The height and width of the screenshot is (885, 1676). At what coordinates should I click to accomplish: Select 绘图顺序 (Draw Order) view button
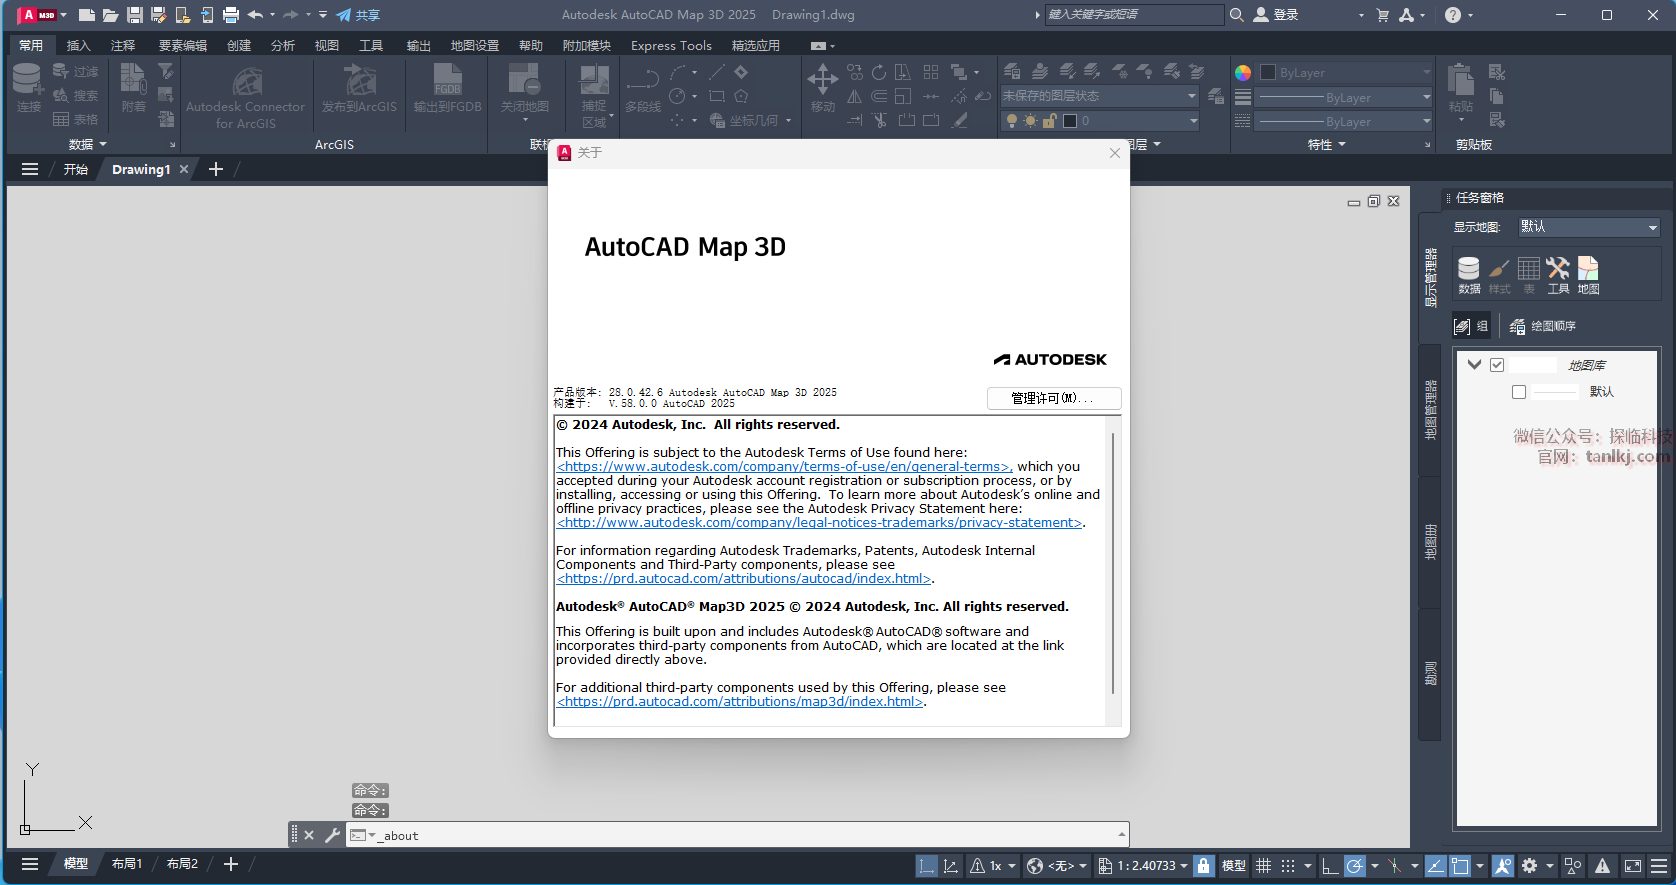click(x=1542, y=326)
